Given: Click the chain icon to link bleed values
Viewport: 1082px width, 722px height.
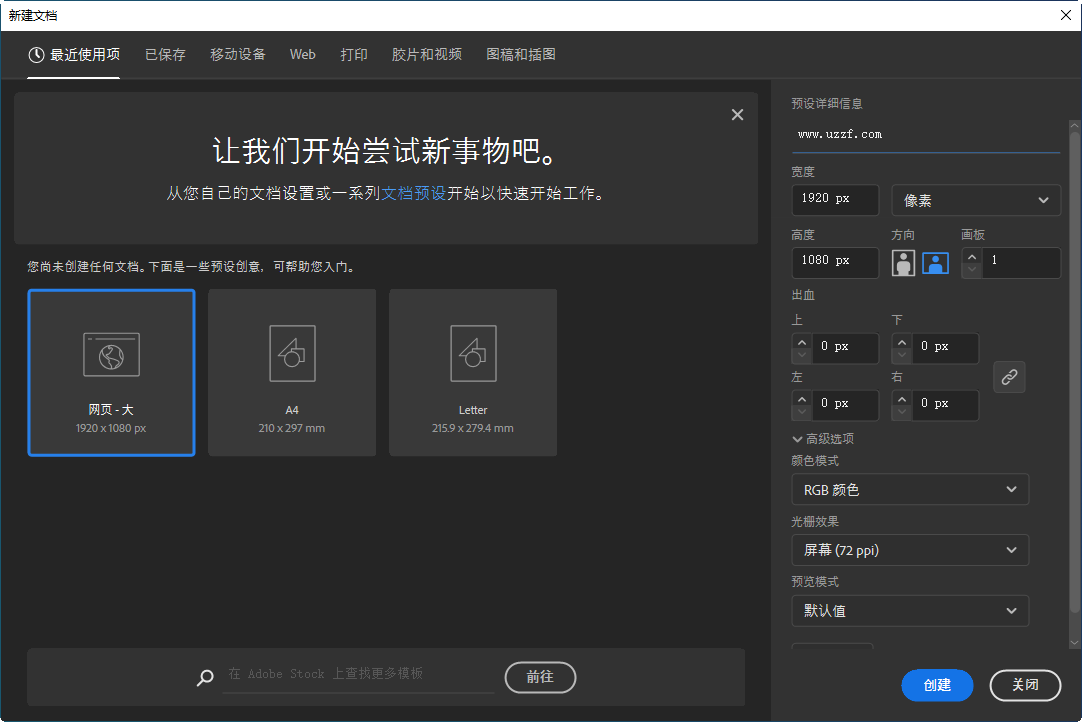Looking at the screenshot, I should (1009, 376).
